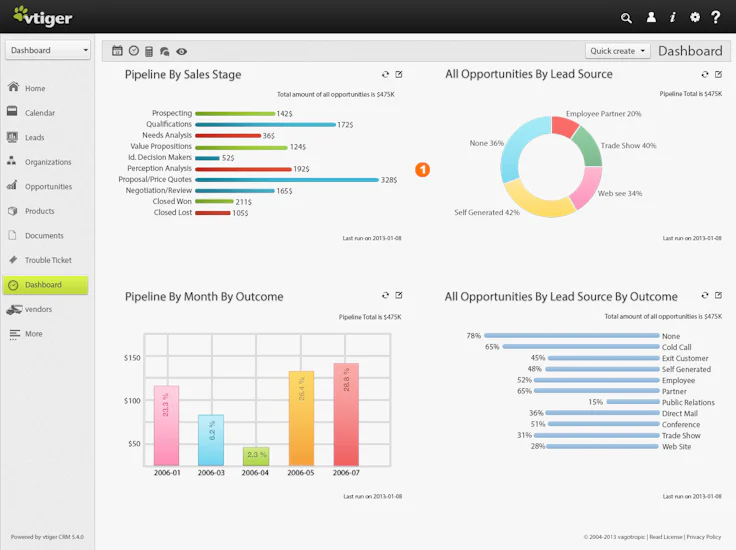Viewport: 736px width, 550px height.
Task: Click the chat bubbles toolbar icon
Action: [x=164, y=51]
